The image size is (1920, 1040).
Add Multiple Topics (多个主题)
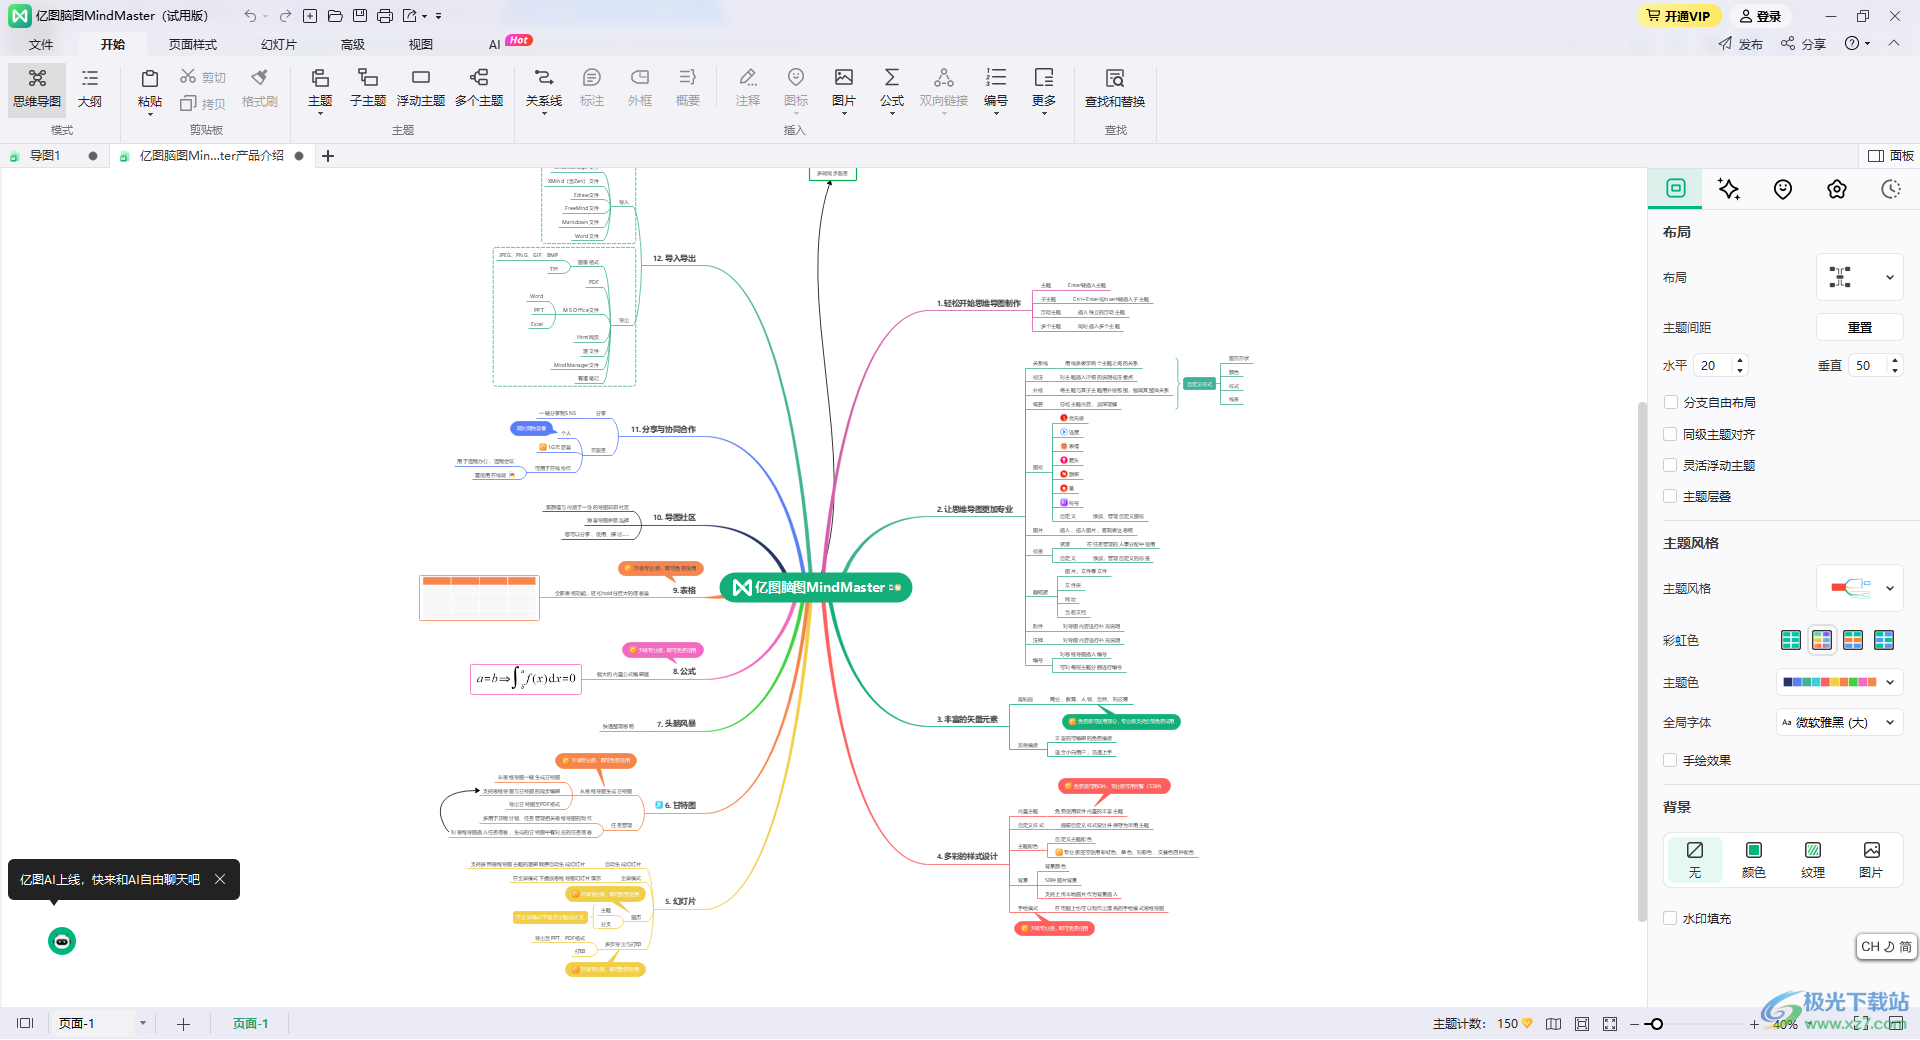(x=479, y=89)
